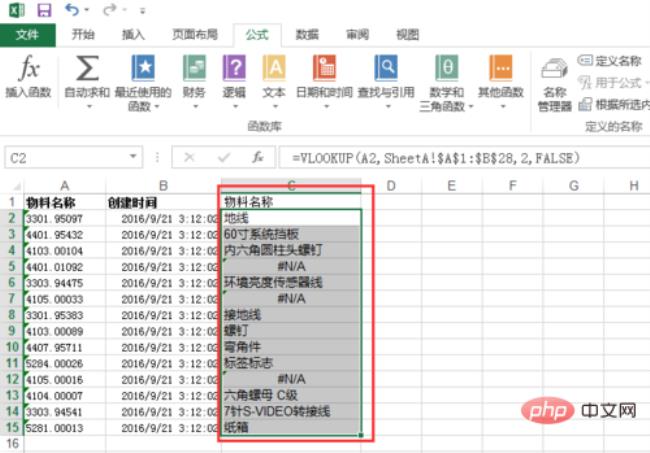Click the Define Name (定义名称) button
650x453 pixels.
point(609,61)
